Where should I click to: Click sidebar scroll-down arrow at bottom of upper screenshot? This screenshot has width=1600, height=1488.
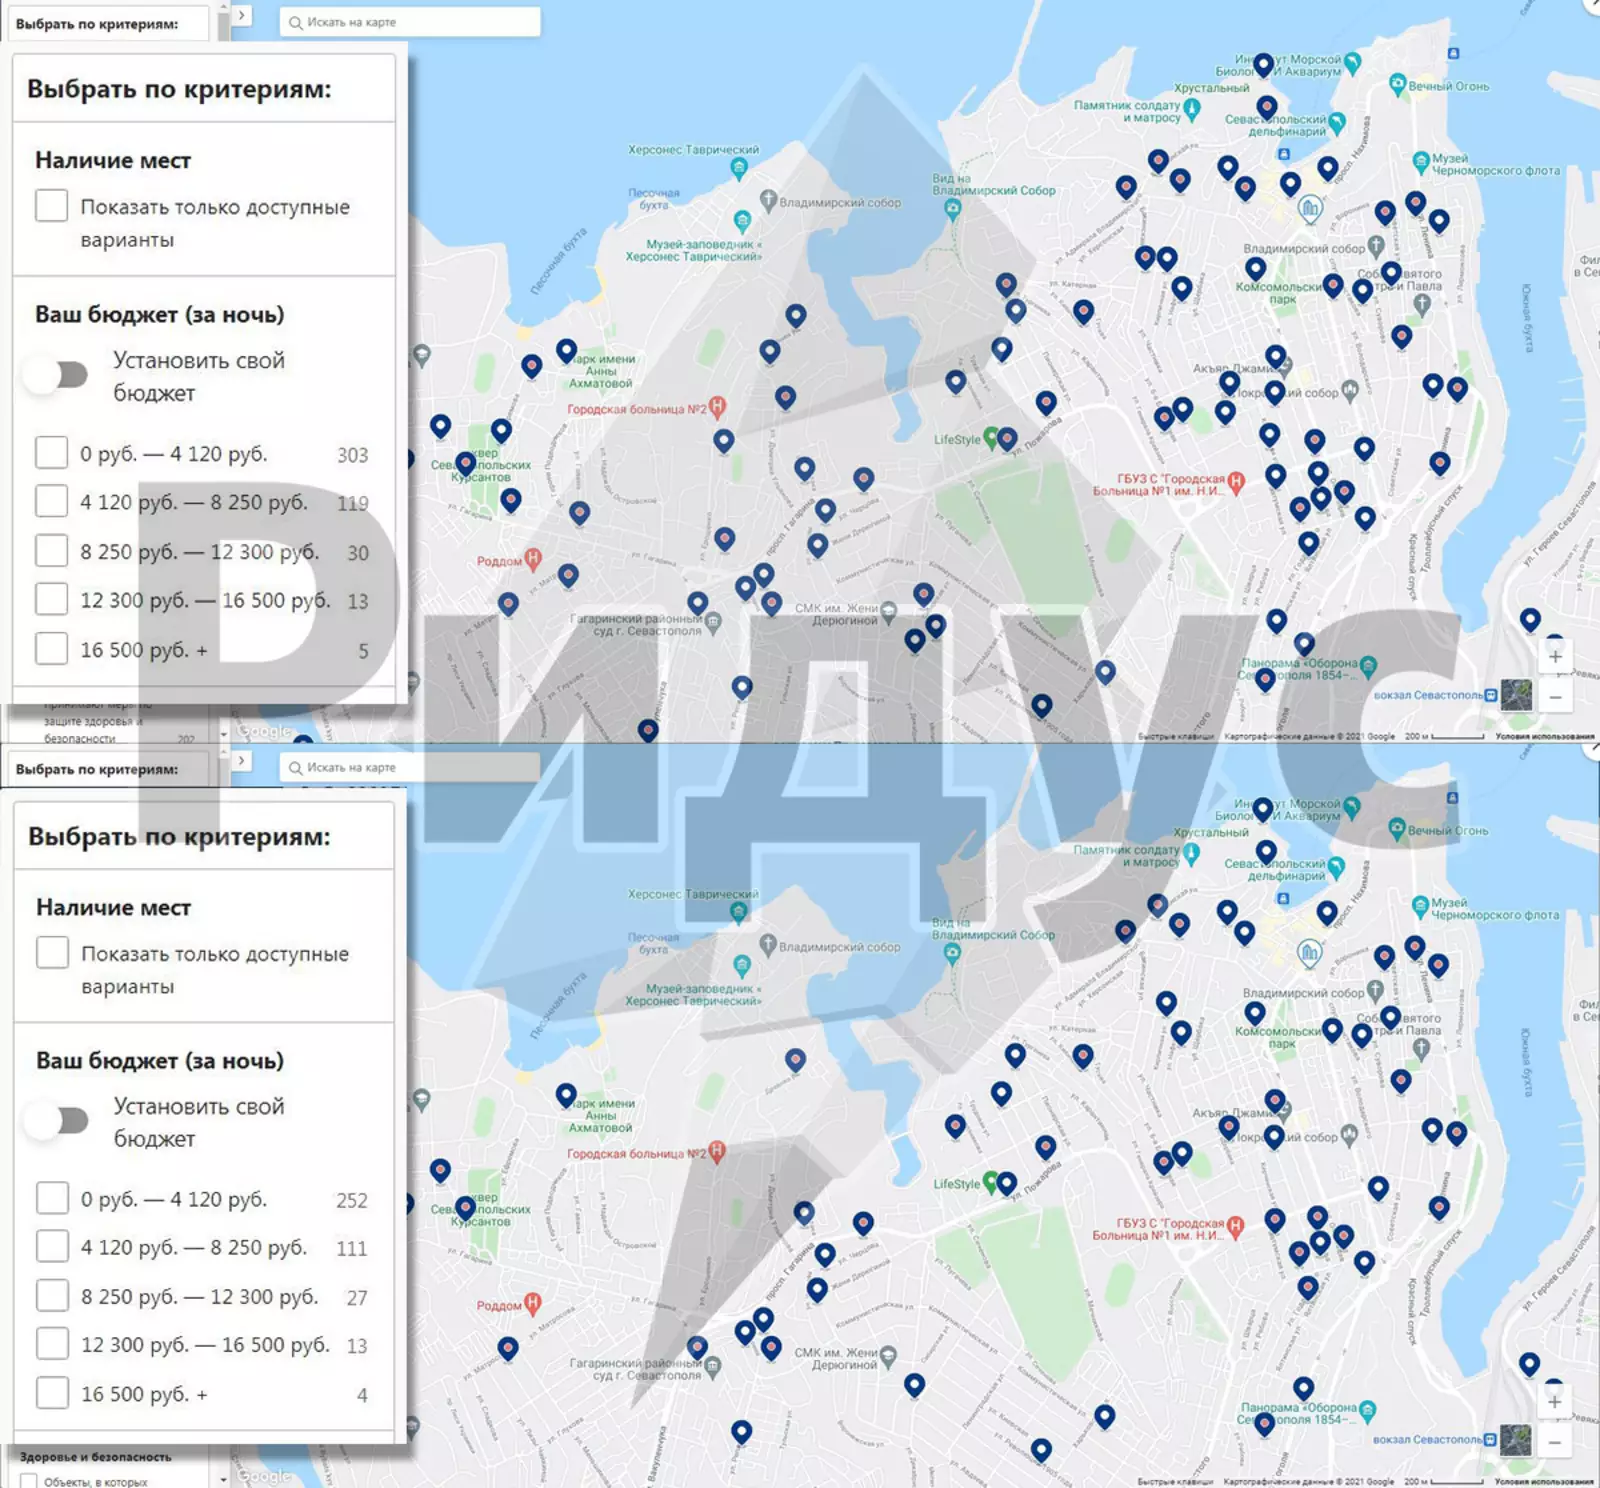223,734
